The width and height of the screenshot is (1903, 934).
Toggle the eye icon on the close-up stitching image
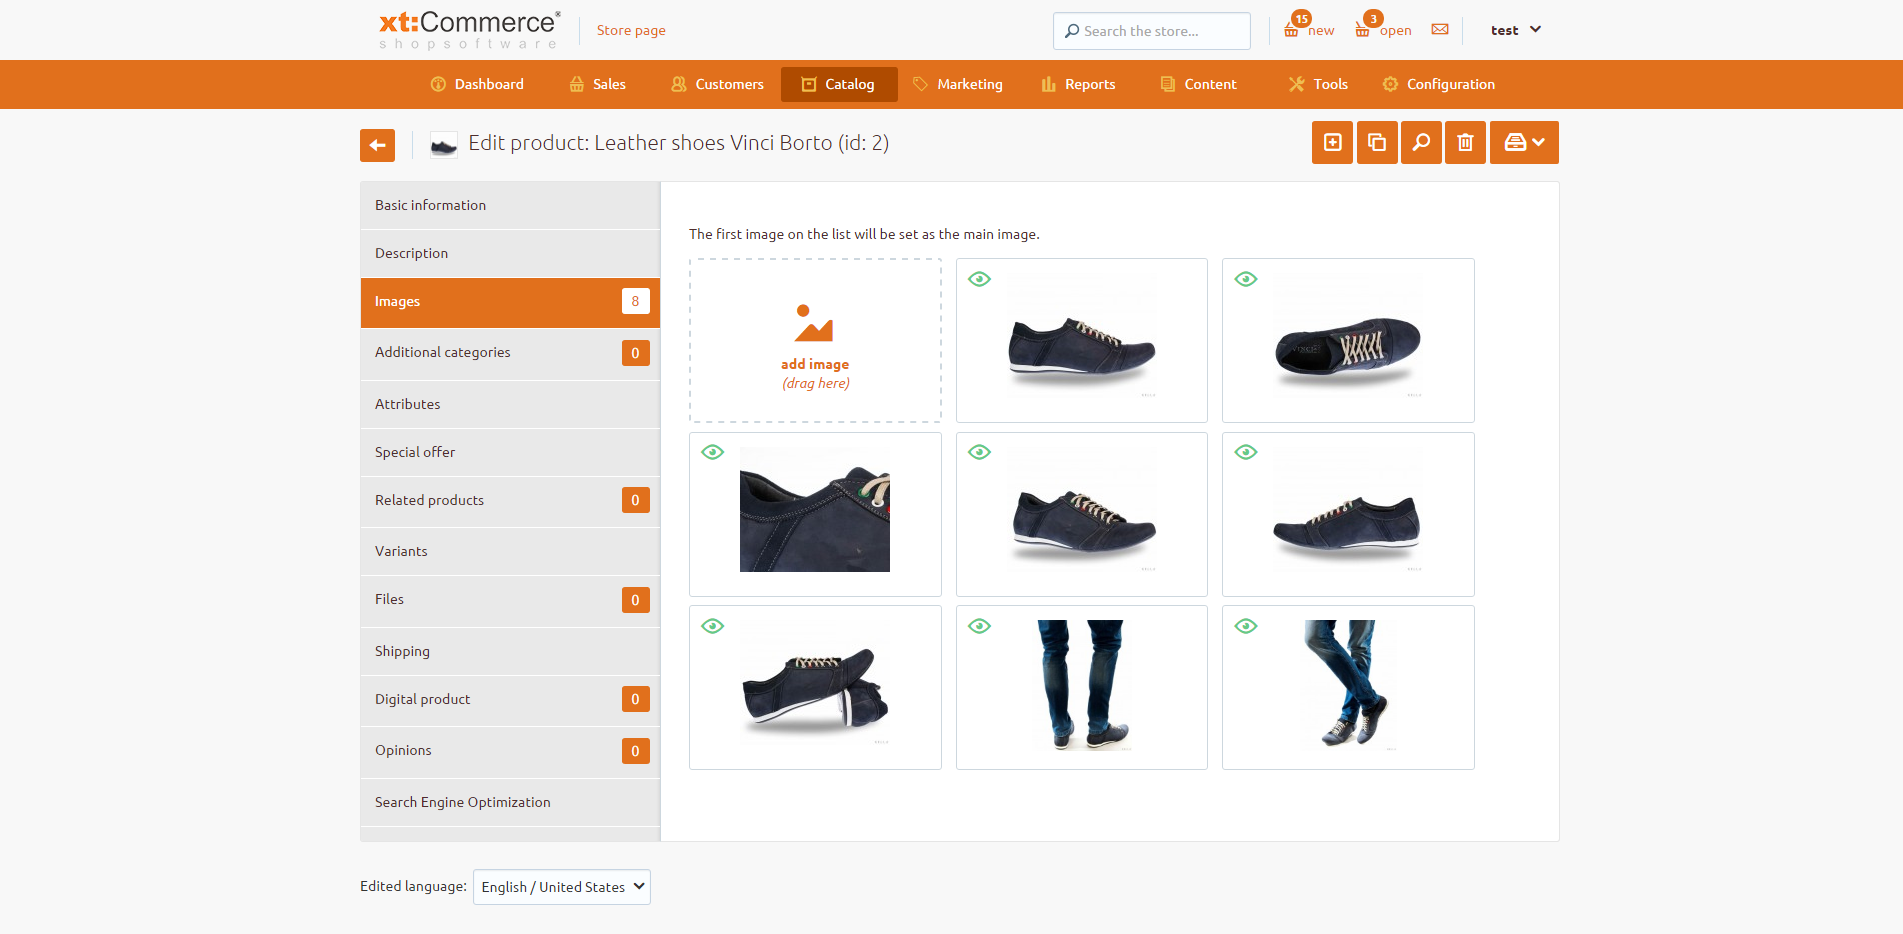click(712, 451)
